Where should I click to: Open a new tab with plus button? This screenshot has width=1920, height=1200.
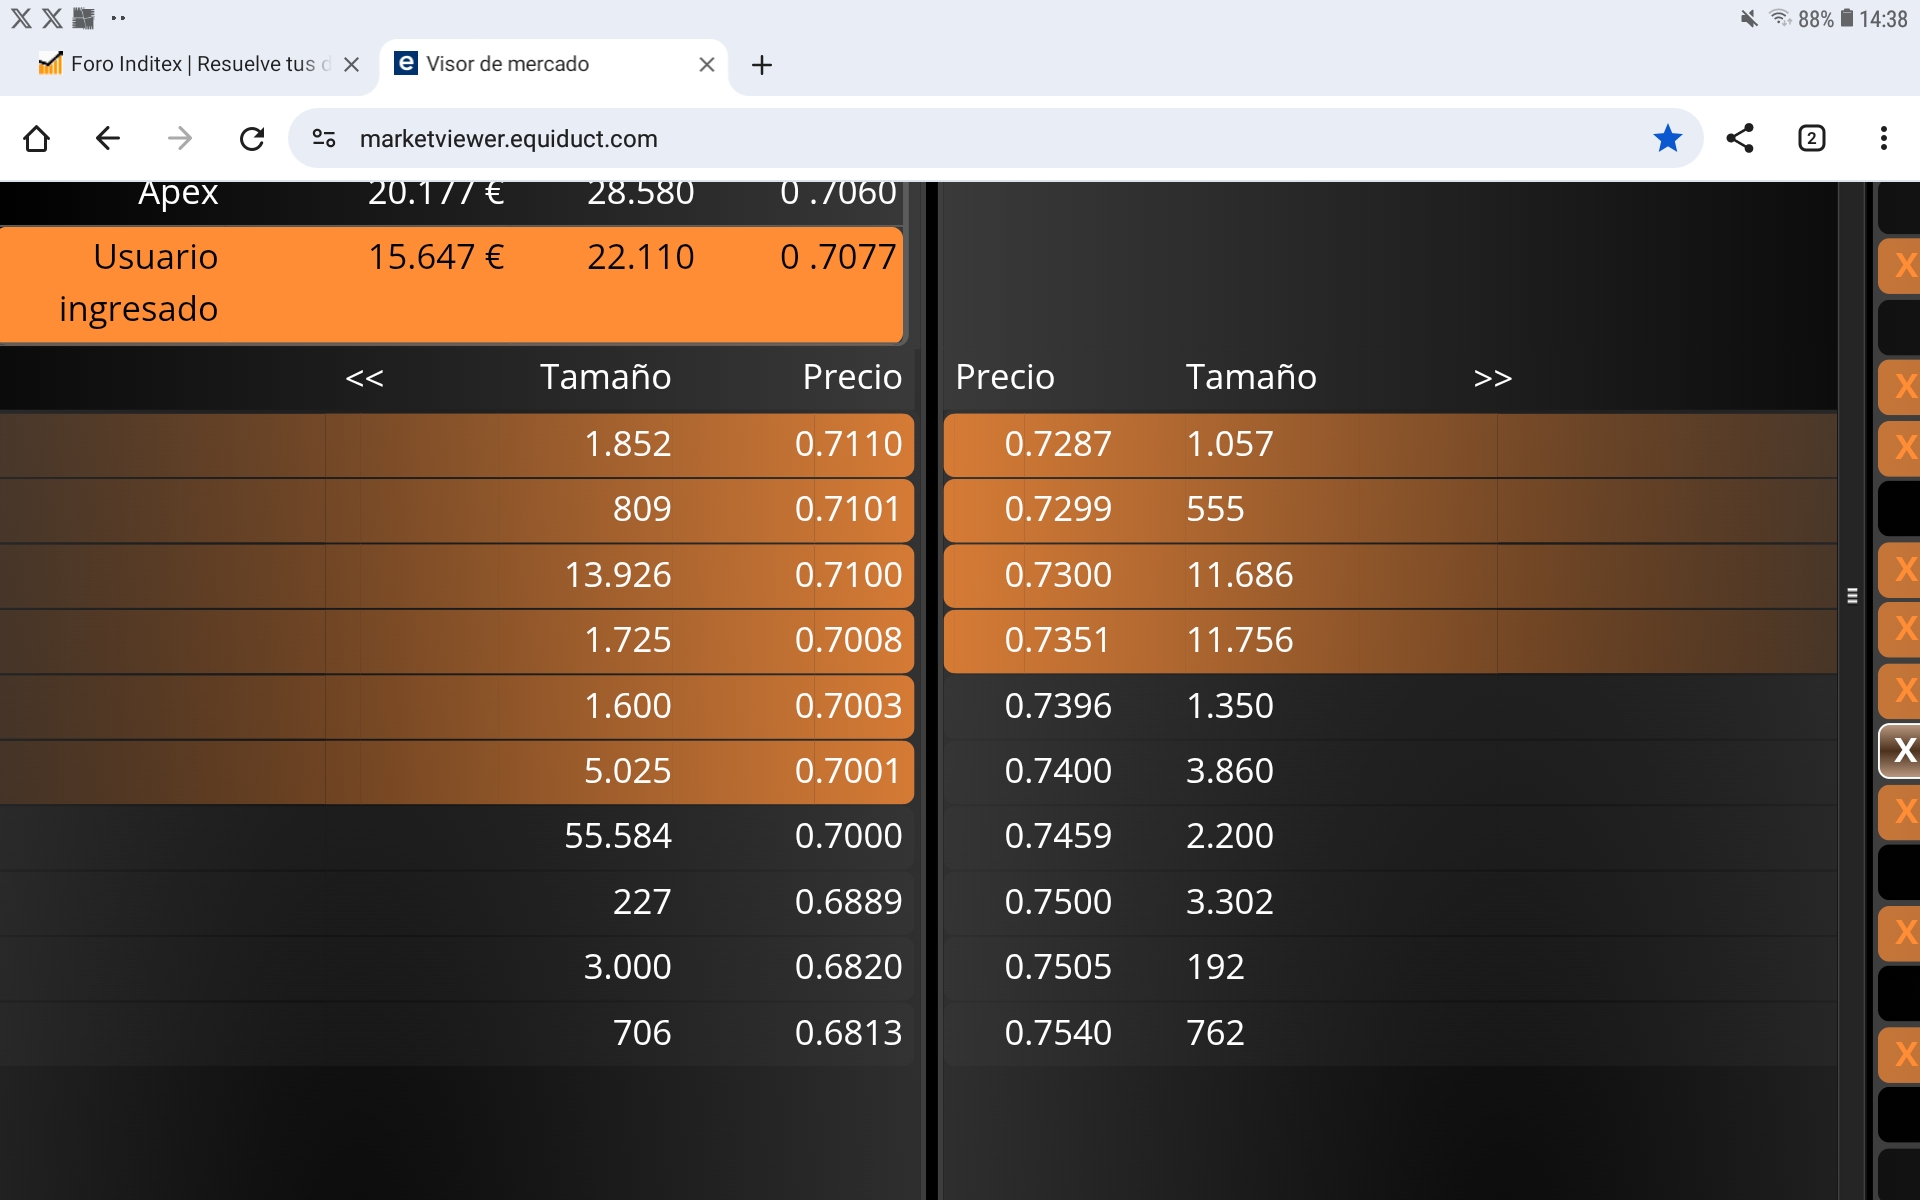pos(762,65)
